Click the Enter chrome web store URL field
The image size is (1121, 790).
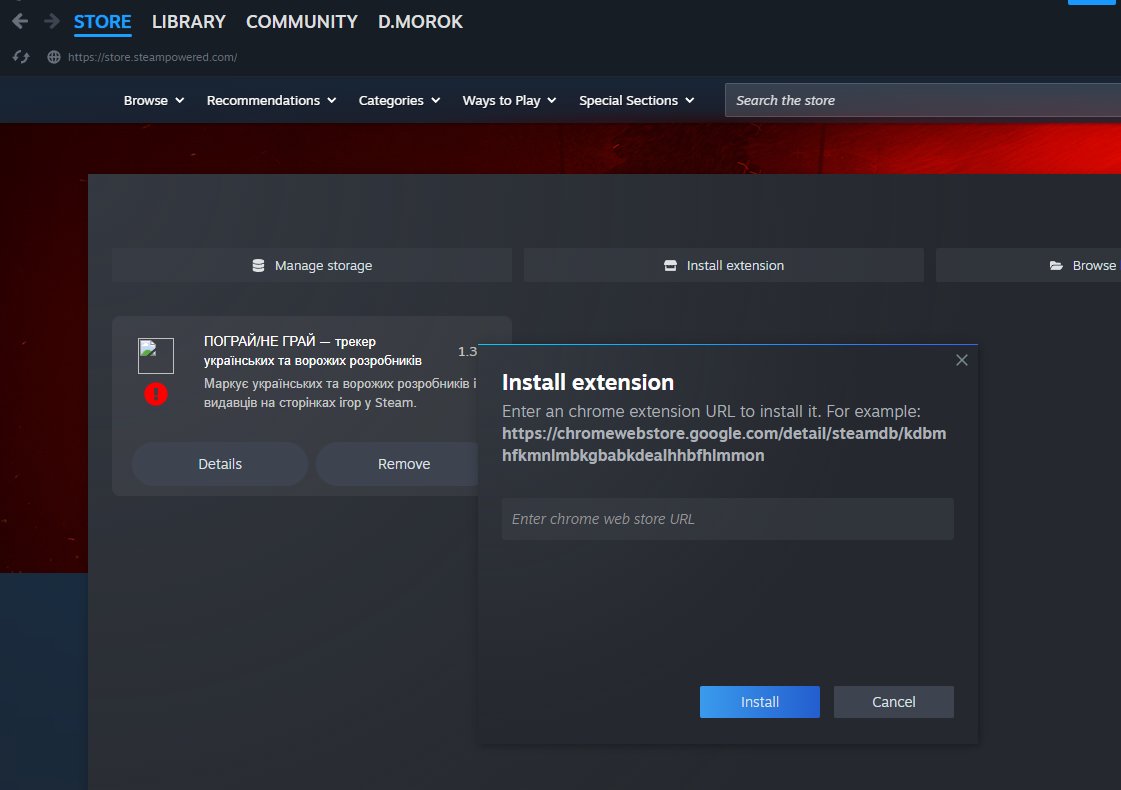click(728, 519)
